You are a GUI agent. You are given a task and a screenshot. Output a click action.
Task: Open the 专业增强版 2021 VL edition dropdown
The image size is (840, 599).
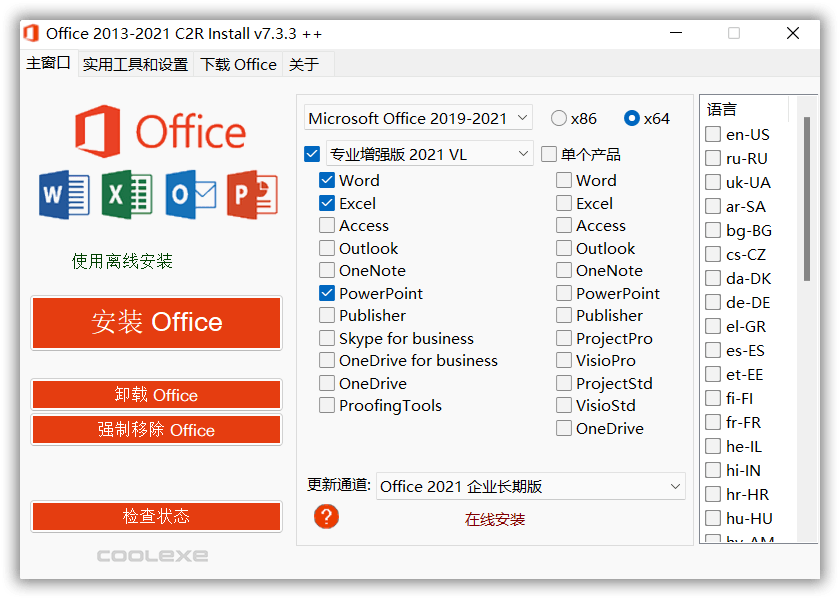point(430,154)
